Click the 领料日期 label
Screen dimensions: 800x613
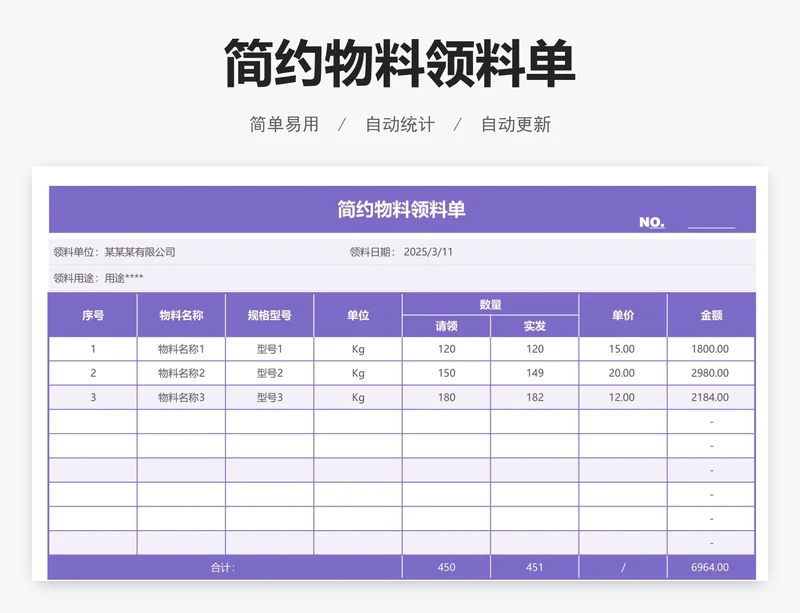373,252
